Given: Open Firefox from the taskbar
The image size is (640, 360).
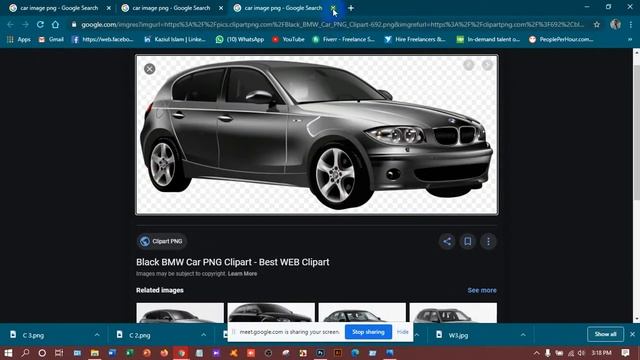Looking at the screenshot, I should (164, 353).
